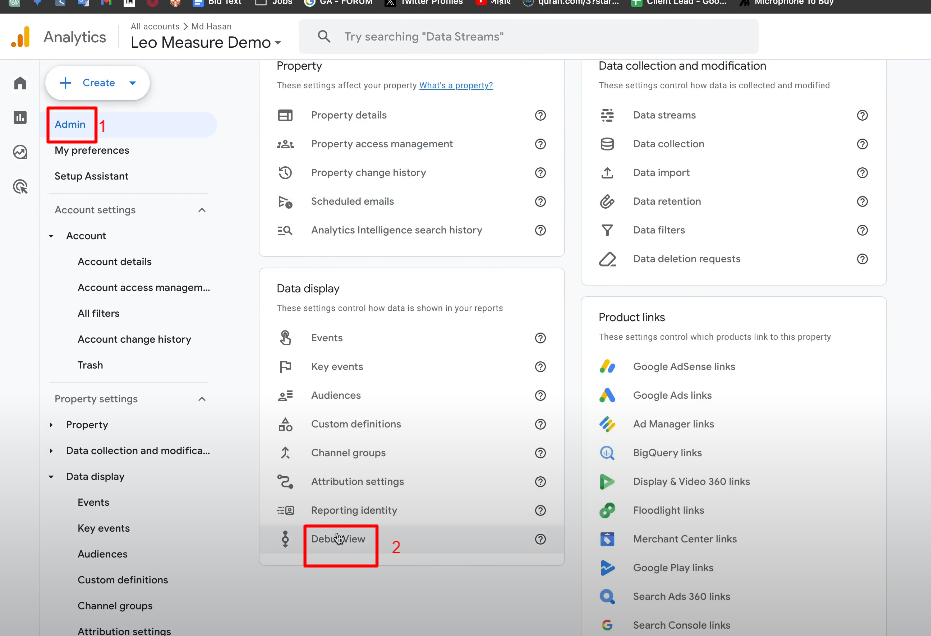Open Setup Assistant in the sidebar
Viewport: 931px width, 636px height.
pos(91,177)
